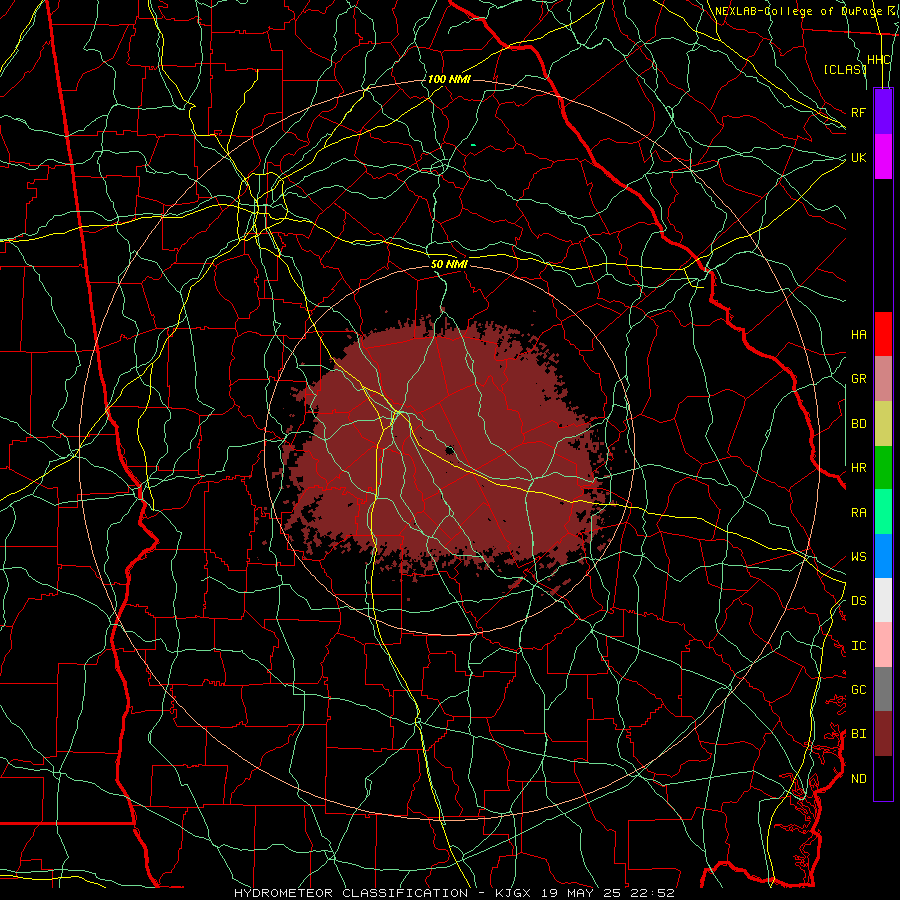Image resolution: width=900 pixels, height=900 pixels.
Task: Click the IC light pink legend swatch
Action: click(883, 645)
